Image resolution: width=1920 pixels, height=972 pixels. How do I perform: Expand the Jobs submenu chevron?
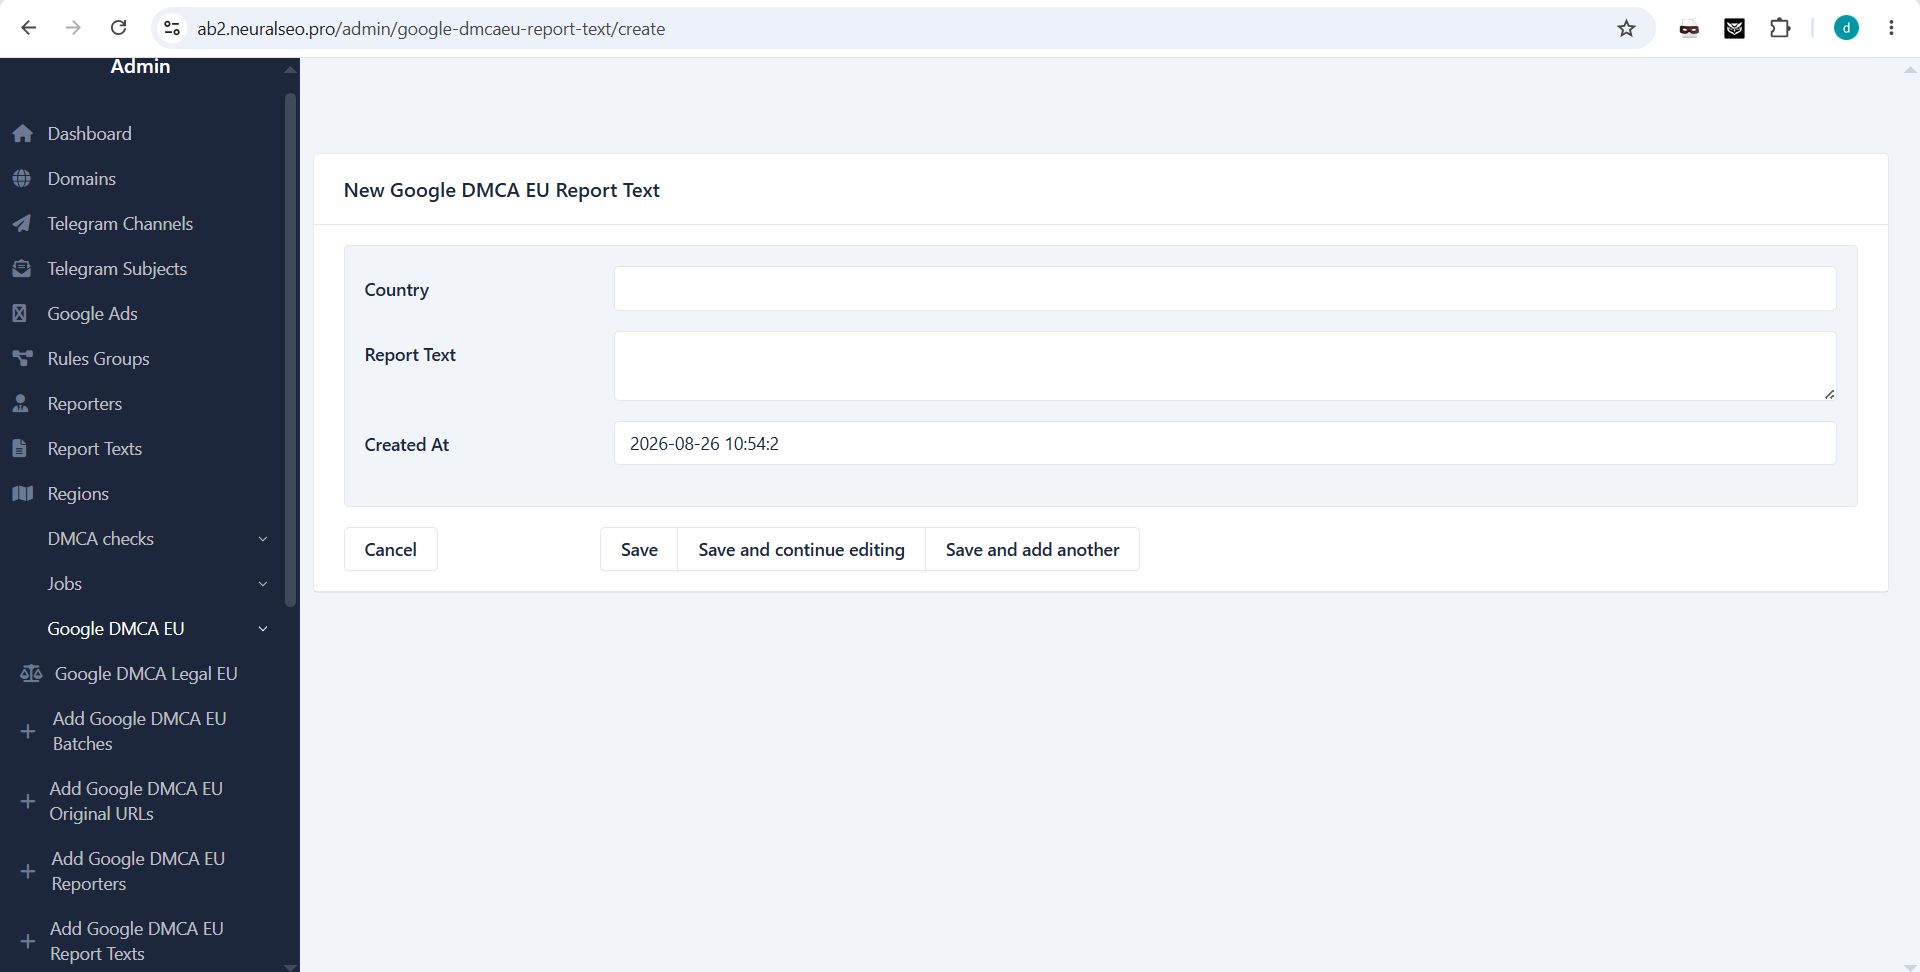pyautogui.click(x=263, y=584)
